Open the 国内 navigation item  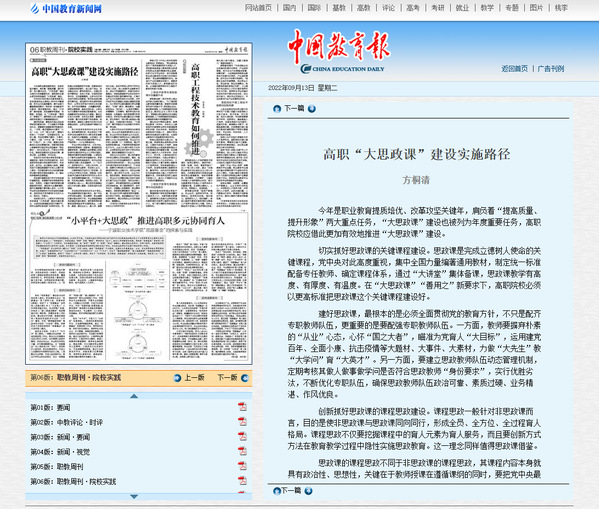pyautogui.click(x=290, y=8)
